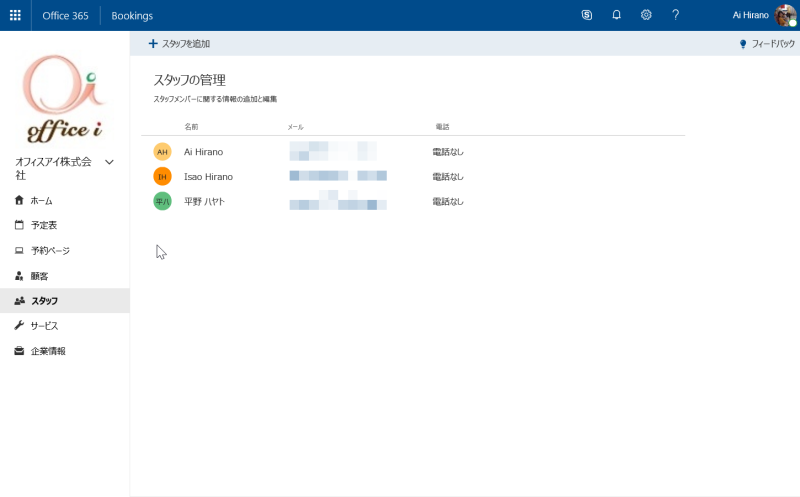Open Ai Hirano's account profile picture
Viewport: 800px width, 497px height.
point(786,15)
